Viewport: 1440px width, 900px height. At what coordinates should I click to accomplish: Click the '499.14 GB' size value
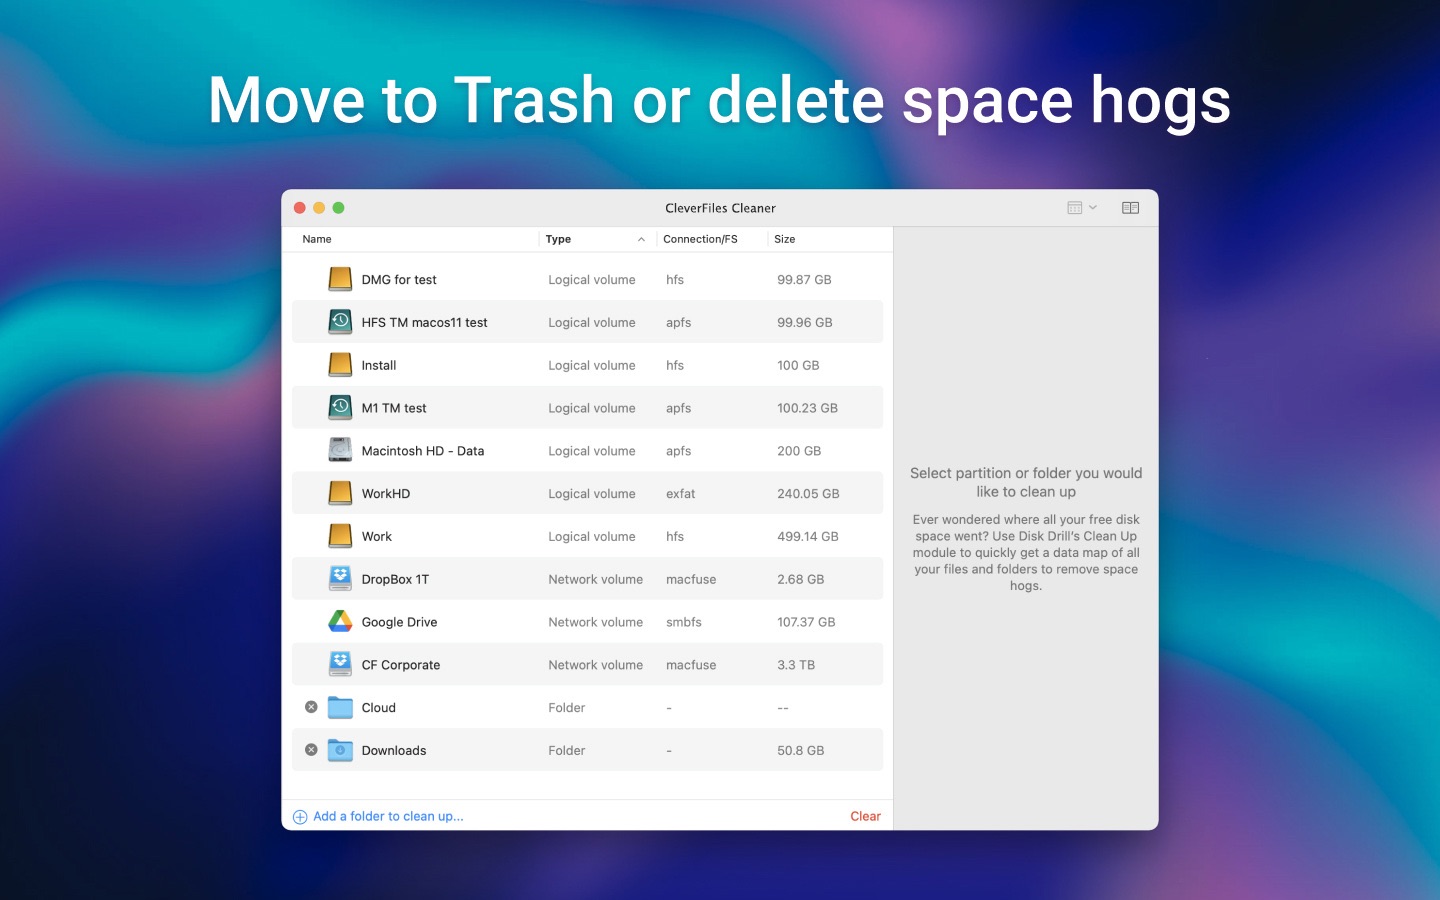(808, 536)
